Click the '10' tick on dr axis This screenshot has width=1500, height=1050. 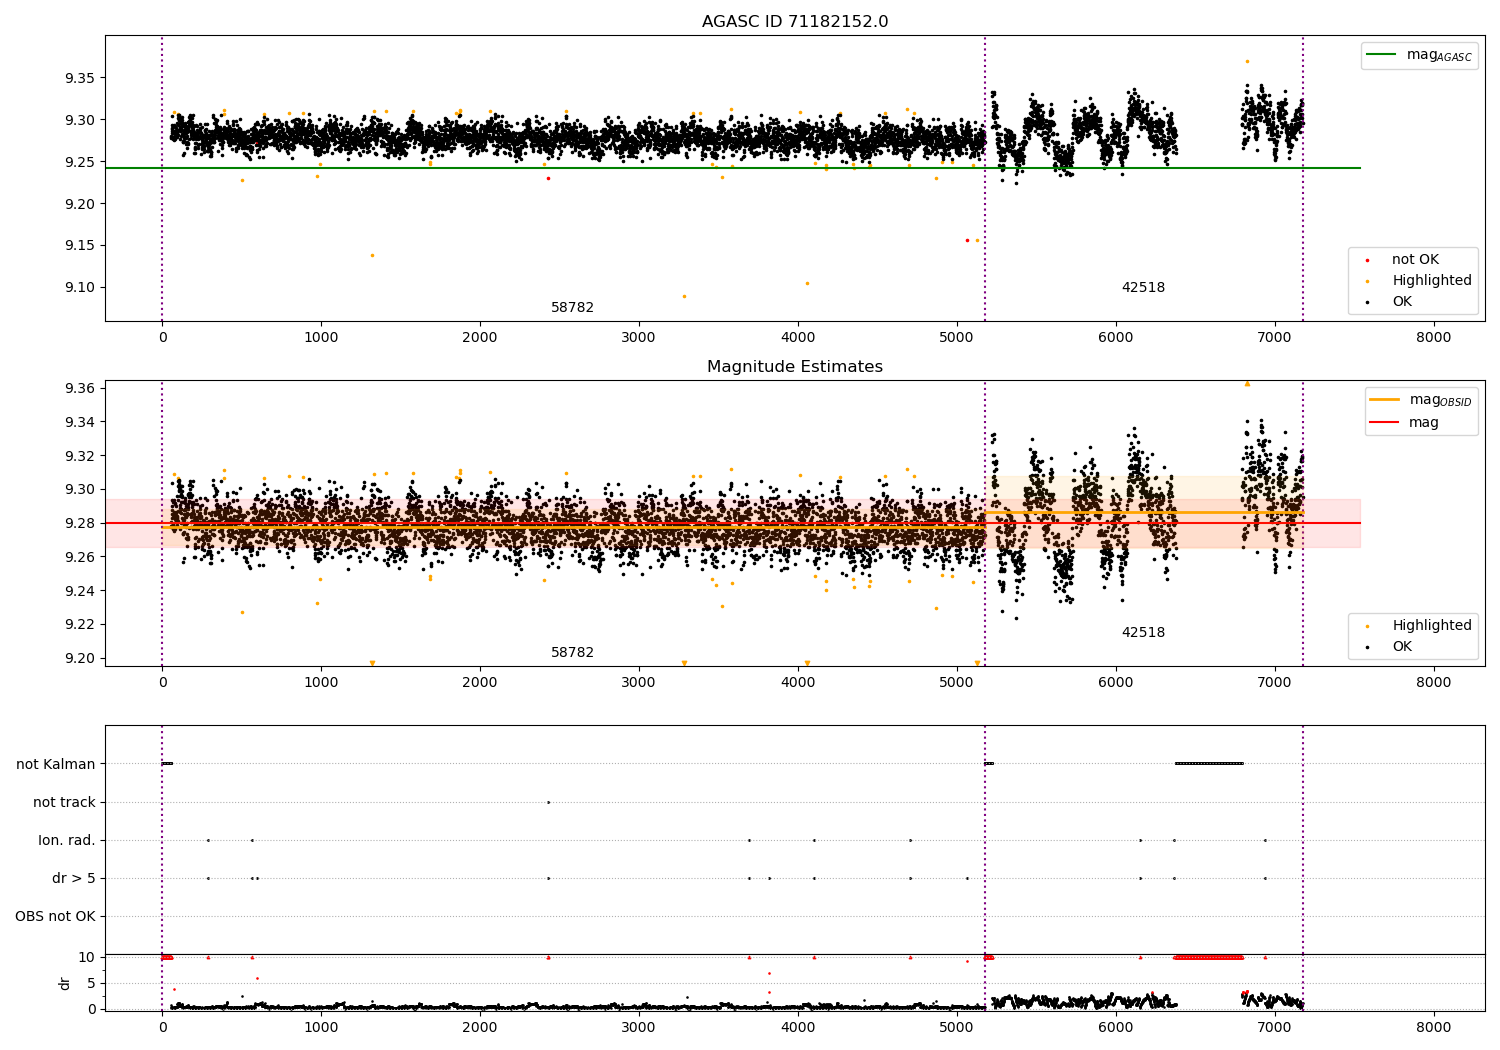87,957
